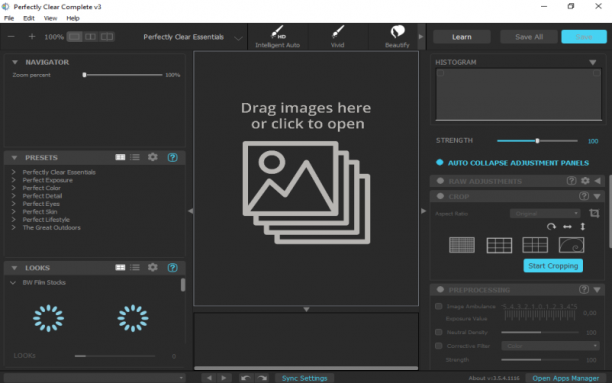612x383 pixels.
Task: Open Looks panel gear settings
Action: click(x=153, y=267)
